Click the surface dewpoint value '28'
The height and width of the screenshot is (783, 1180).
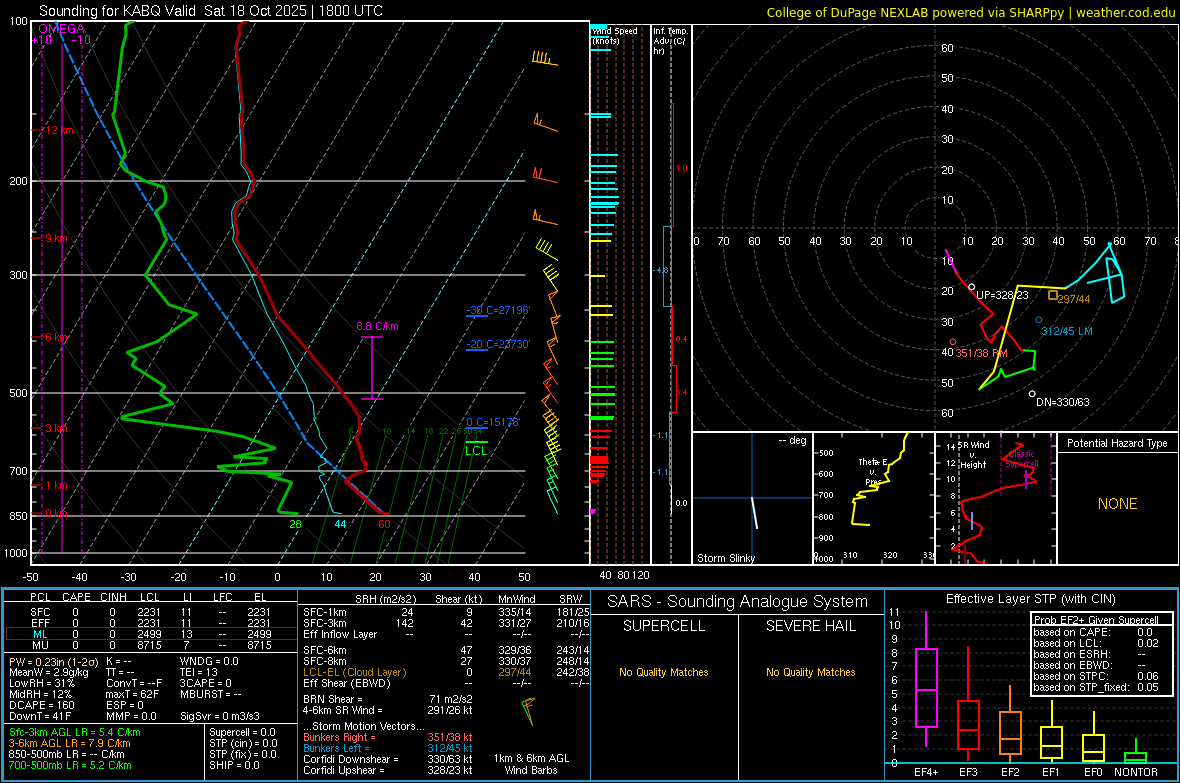[x=295, y=525]
